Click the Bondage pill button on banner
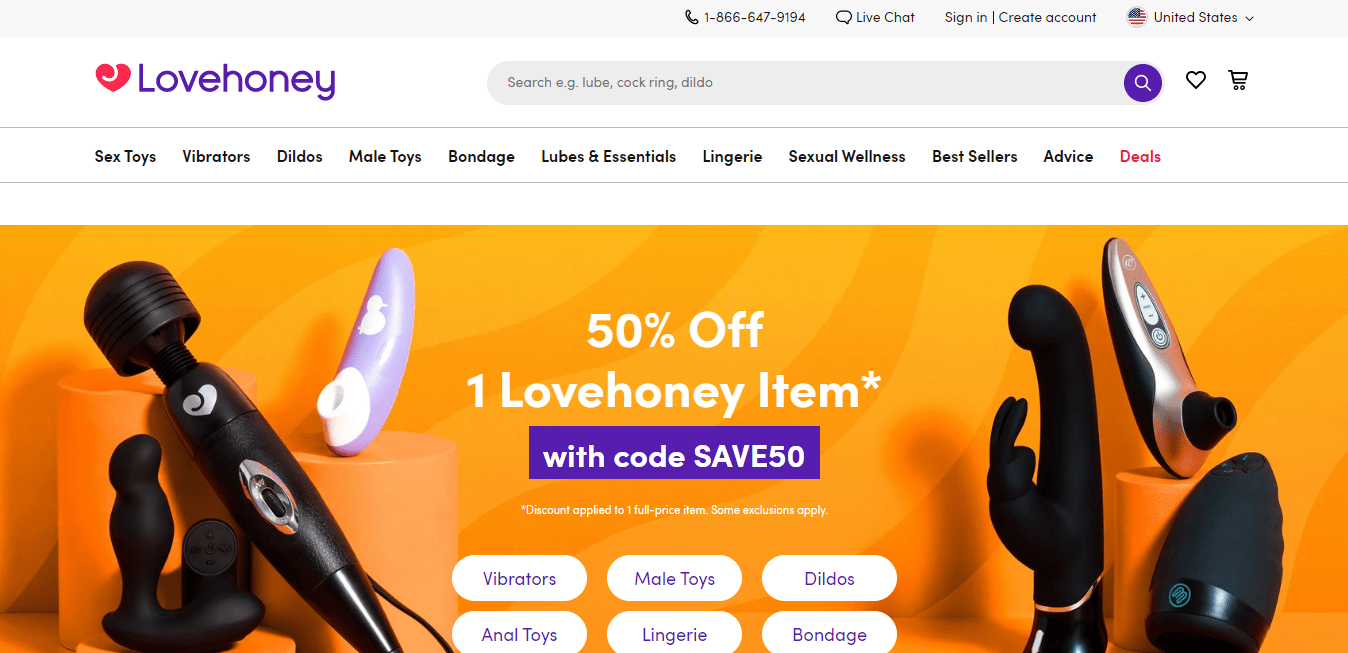 click(829, 634)
